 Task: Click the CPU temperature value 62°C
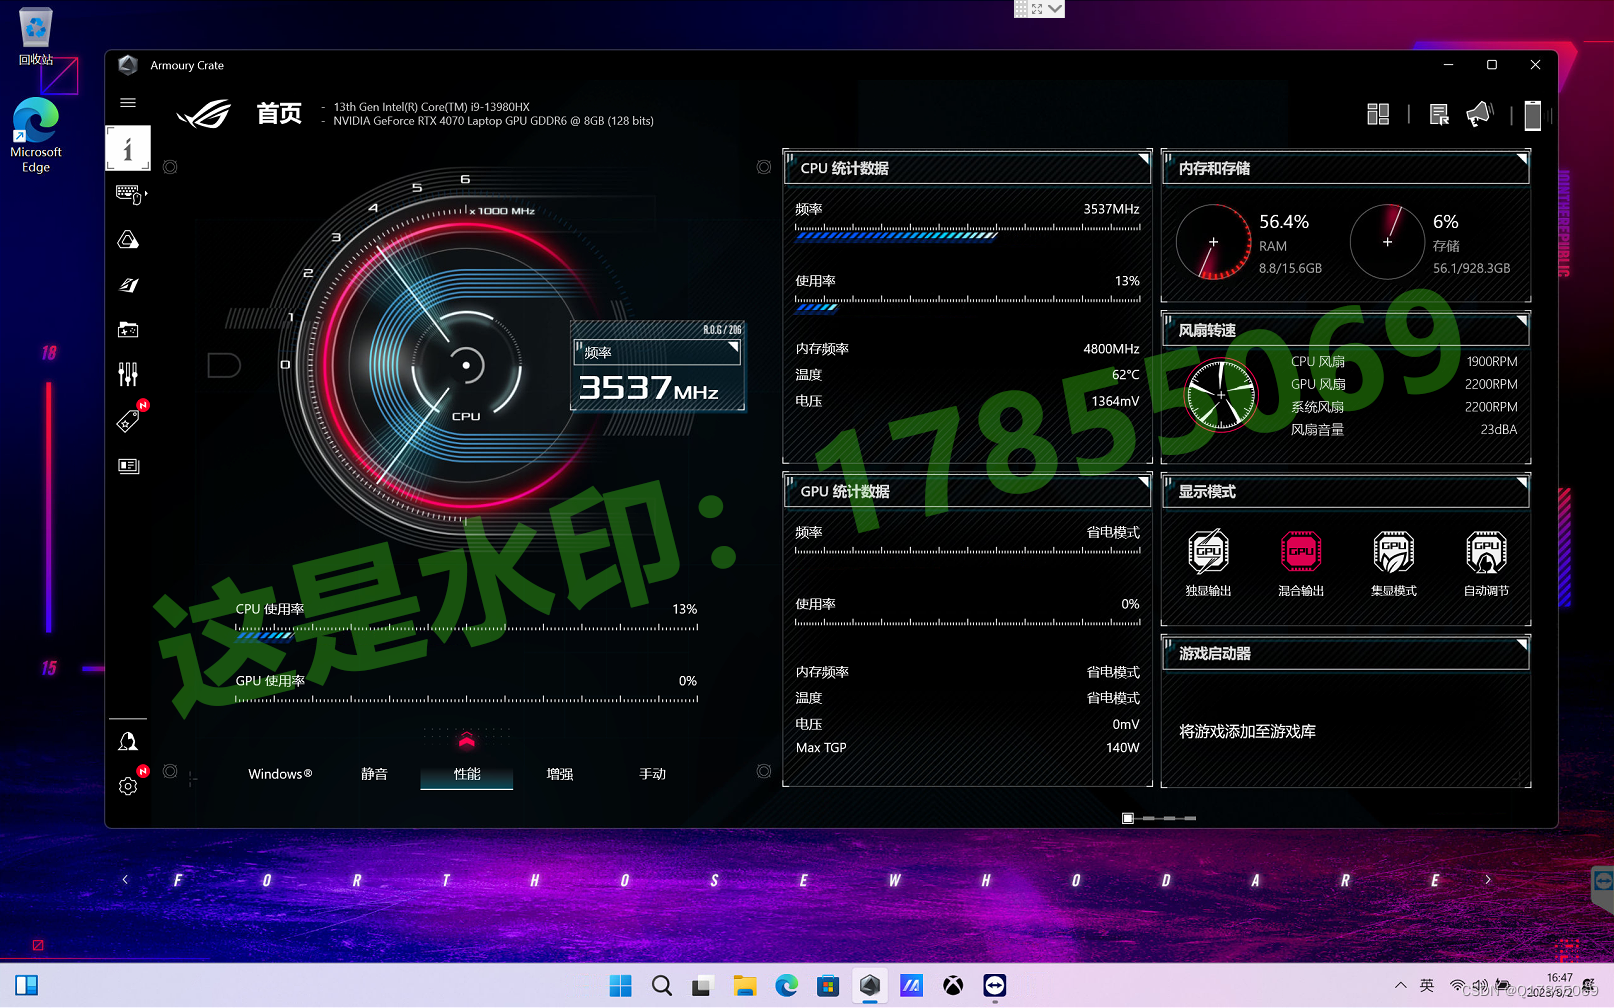pyautogui.click(x=1126, y=375)
